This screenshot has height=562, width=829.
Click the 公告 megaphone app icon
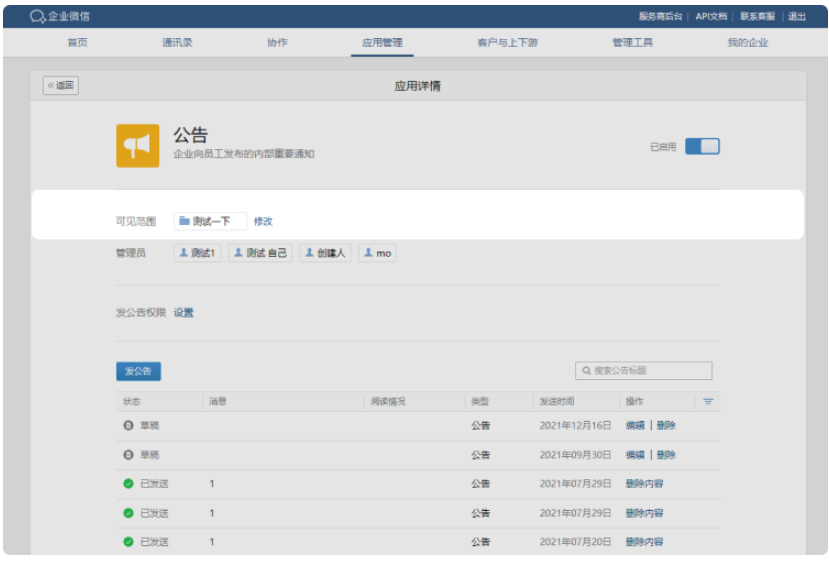click(x=137, y=146)
